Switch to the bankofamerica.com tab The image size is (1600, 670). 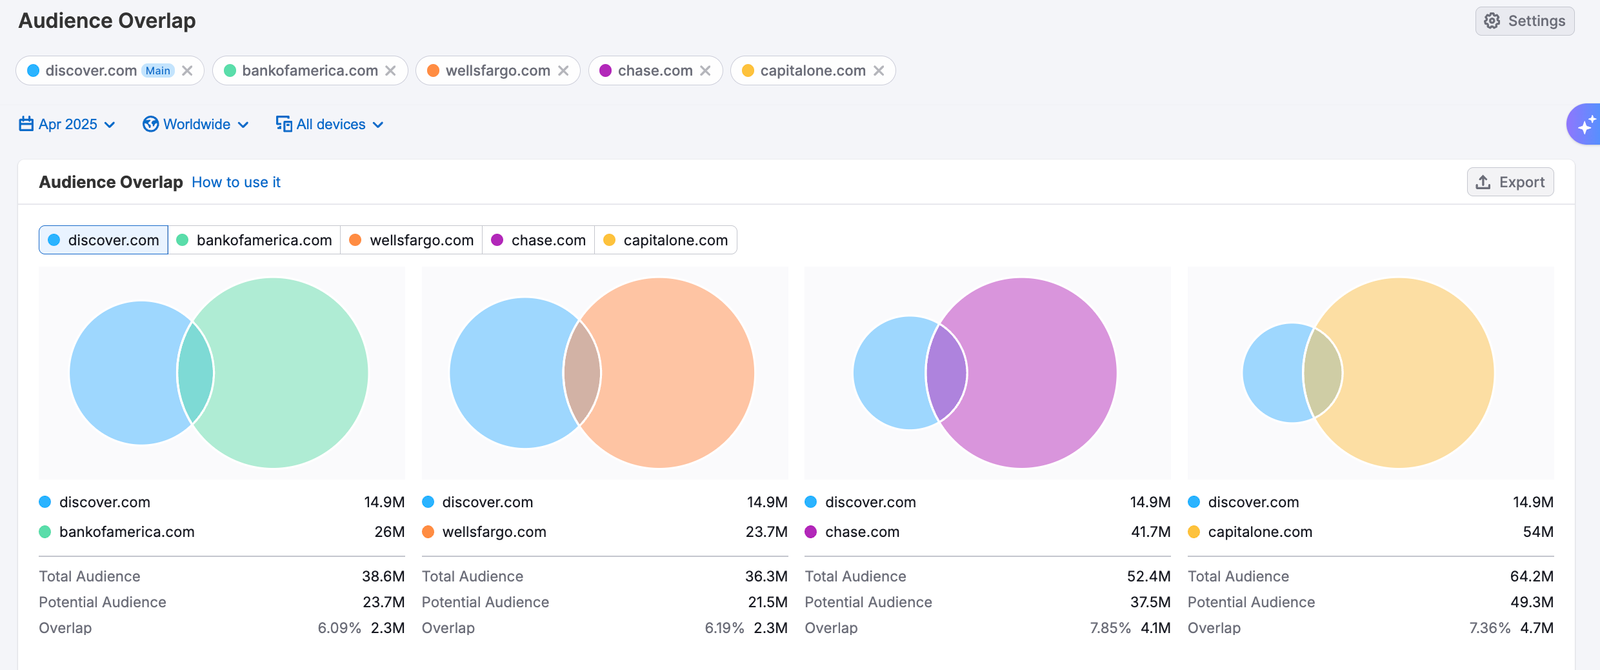pyautogui.click(x=254, y=240)
